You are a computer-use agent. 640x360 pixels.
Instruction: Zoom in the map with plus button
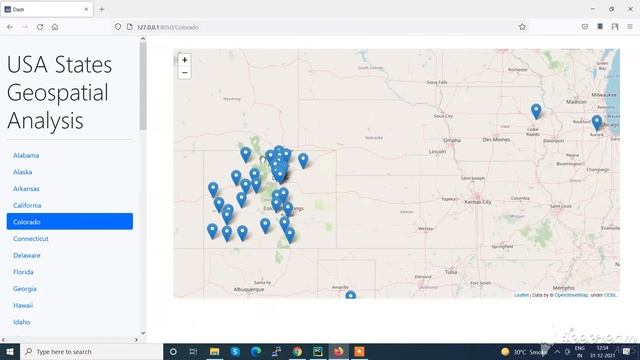[184, 60]
